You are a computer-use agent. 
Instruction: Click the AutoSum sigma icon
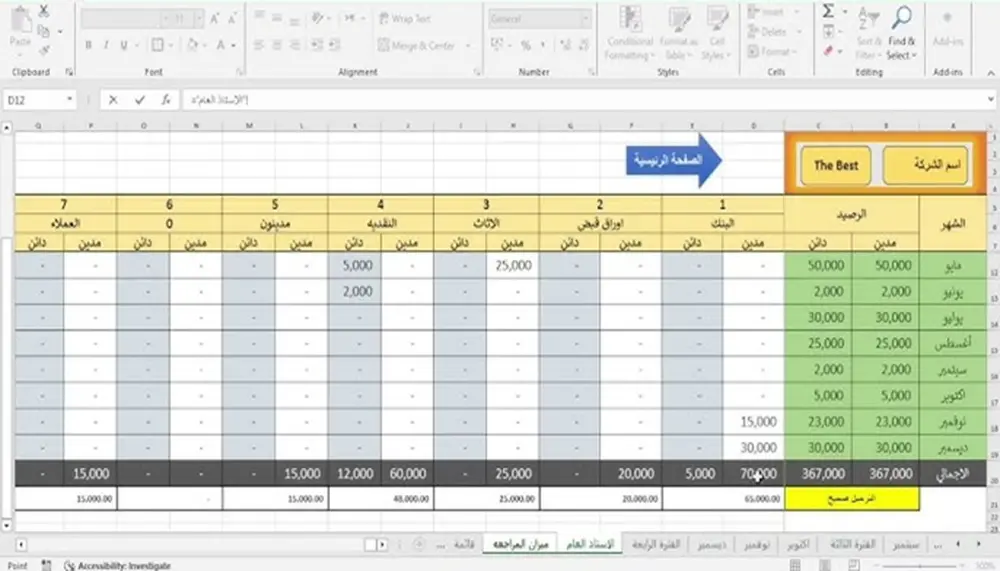[828, 11]
